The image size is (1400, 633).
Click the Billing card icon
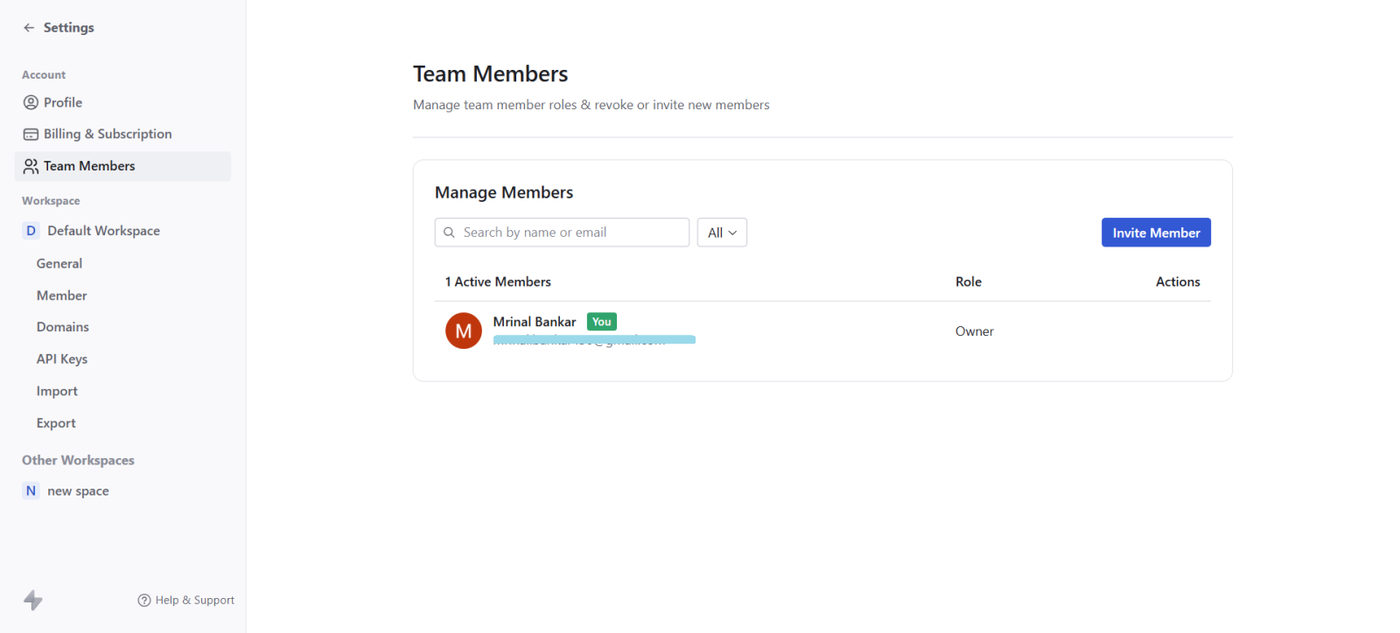(x=31, y=134)
